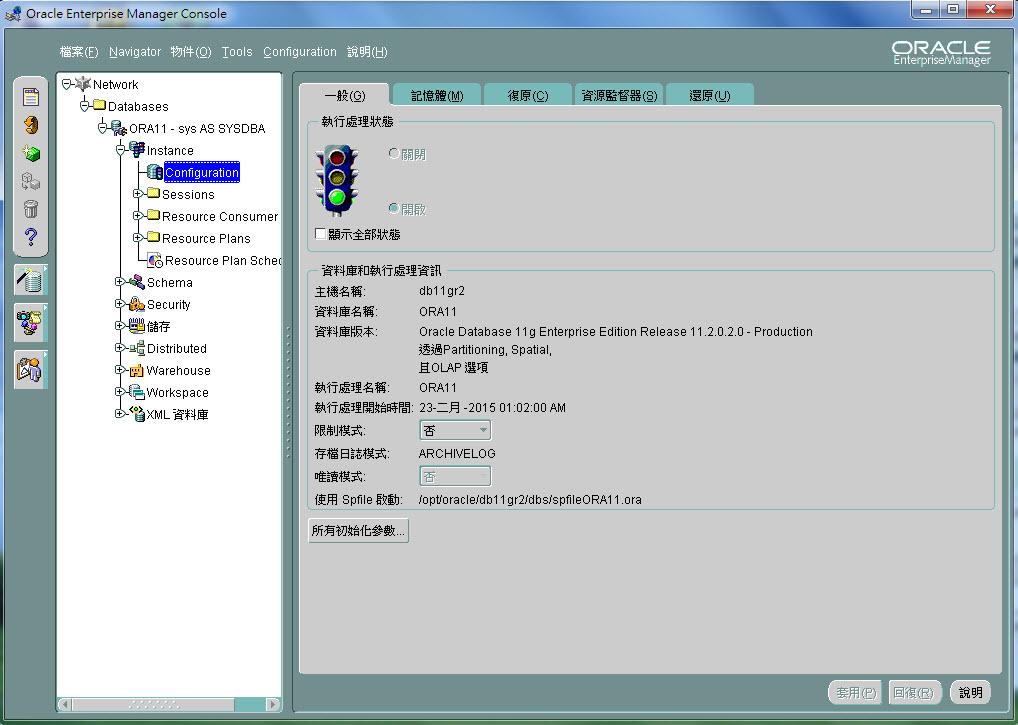Open the 說明(H) menu
This screenshot has height=725, width=1018.
[367, 52]
